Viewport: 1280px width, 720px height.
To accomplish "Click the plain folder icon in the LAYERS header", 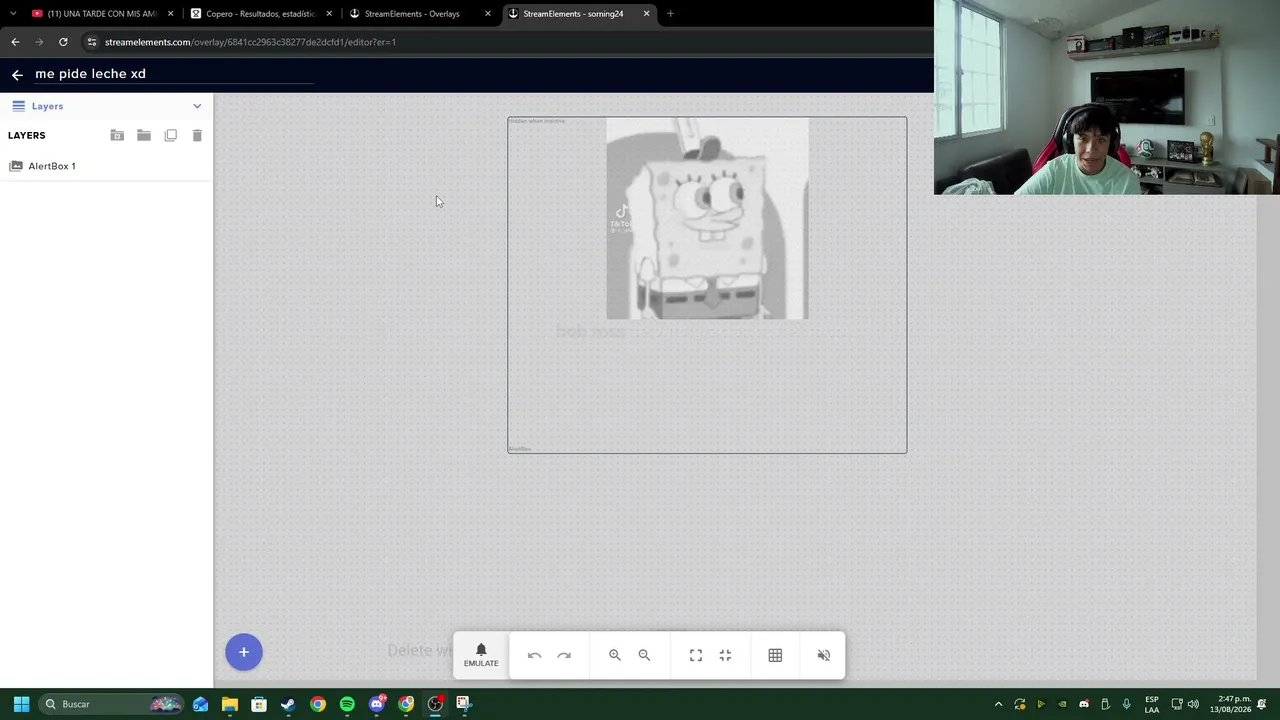I will click(144, 135).
